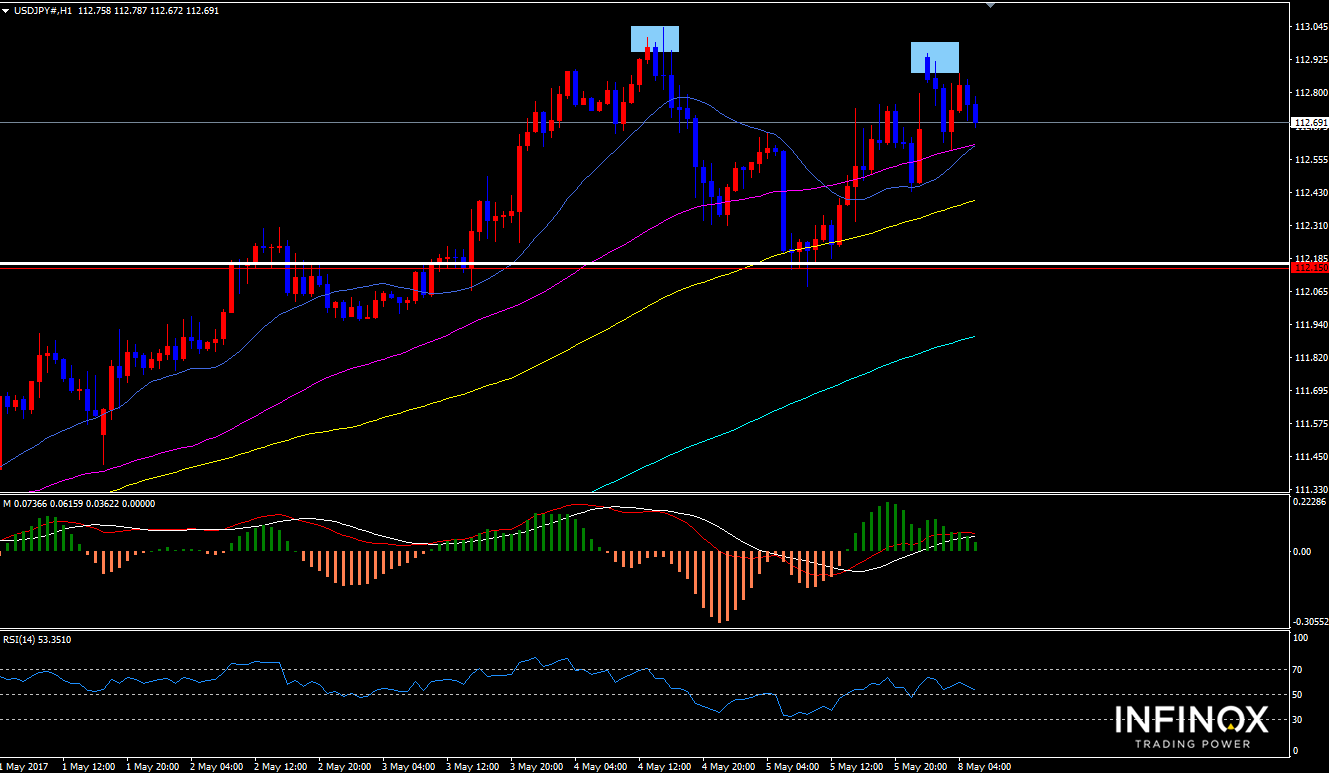The image size is (1329, 773).
Task: Click the 111.695 price axis label
Action: click(x=1309, y=390)
